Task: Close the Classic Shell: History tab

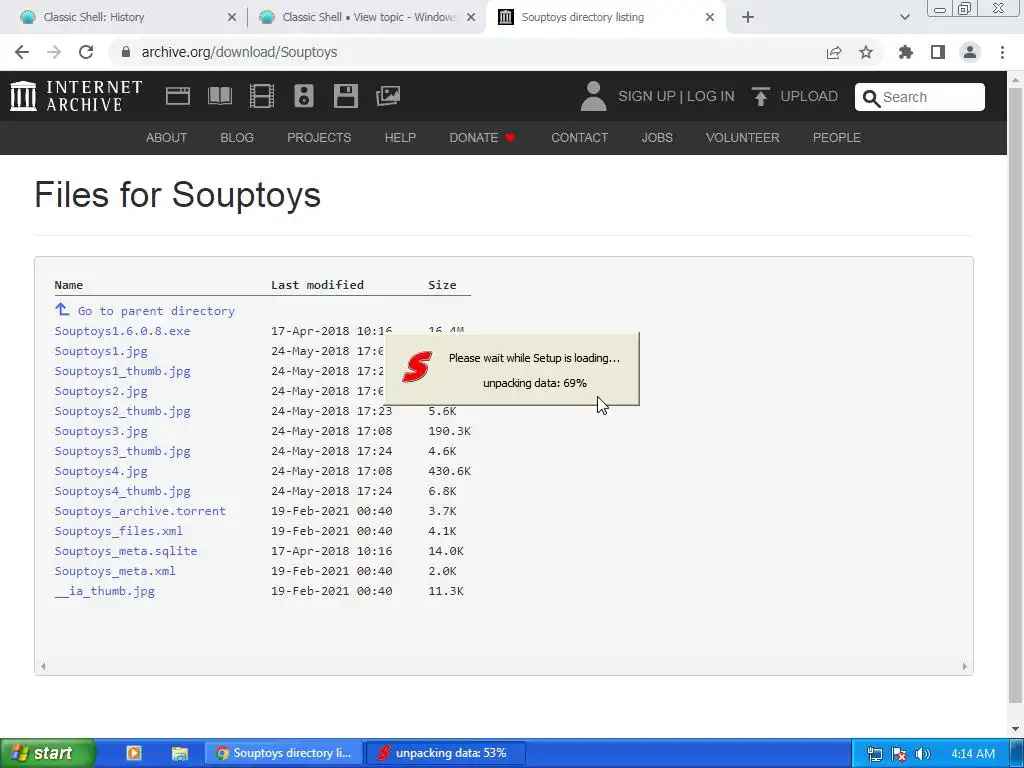Action: 231,17
